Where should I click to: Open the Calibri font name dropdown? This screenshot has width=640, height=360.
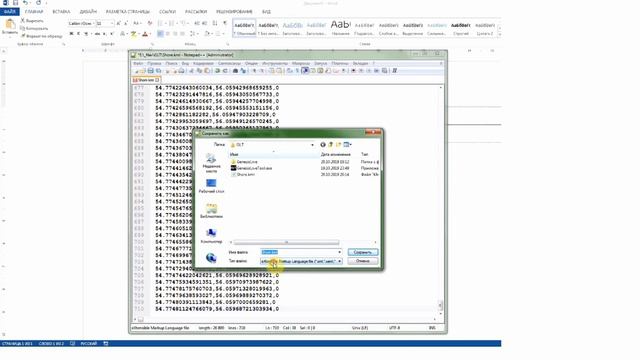click(x=93, y=24)
